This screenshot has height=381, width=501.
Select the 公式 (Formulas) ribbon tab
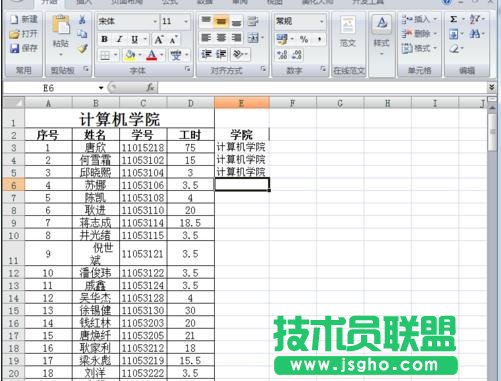click(169, 3)
